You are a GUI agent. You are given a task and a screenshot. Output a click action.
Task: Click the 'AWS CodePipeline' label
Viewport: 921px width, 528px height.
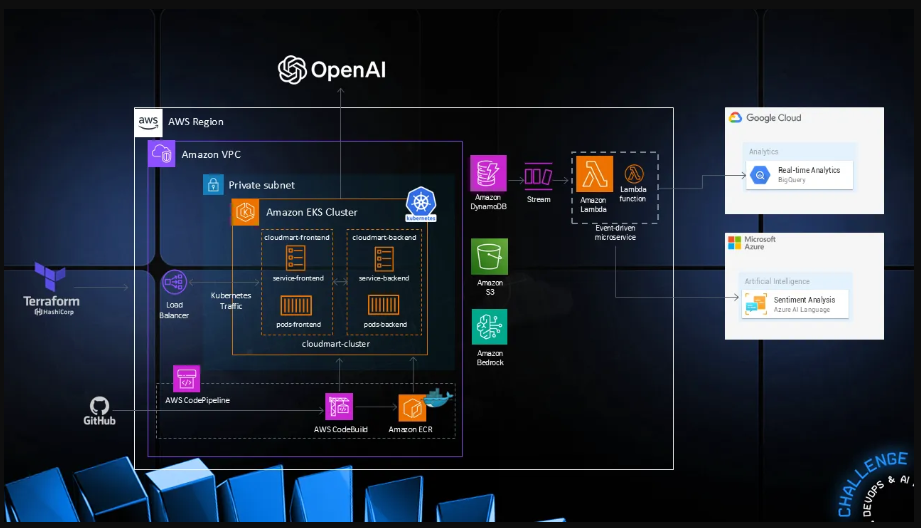tap(197, 400)
